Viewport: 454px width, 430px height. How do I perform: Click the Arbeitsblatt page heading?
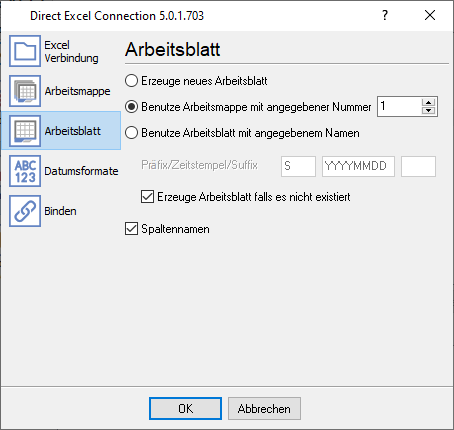(173, 49)
